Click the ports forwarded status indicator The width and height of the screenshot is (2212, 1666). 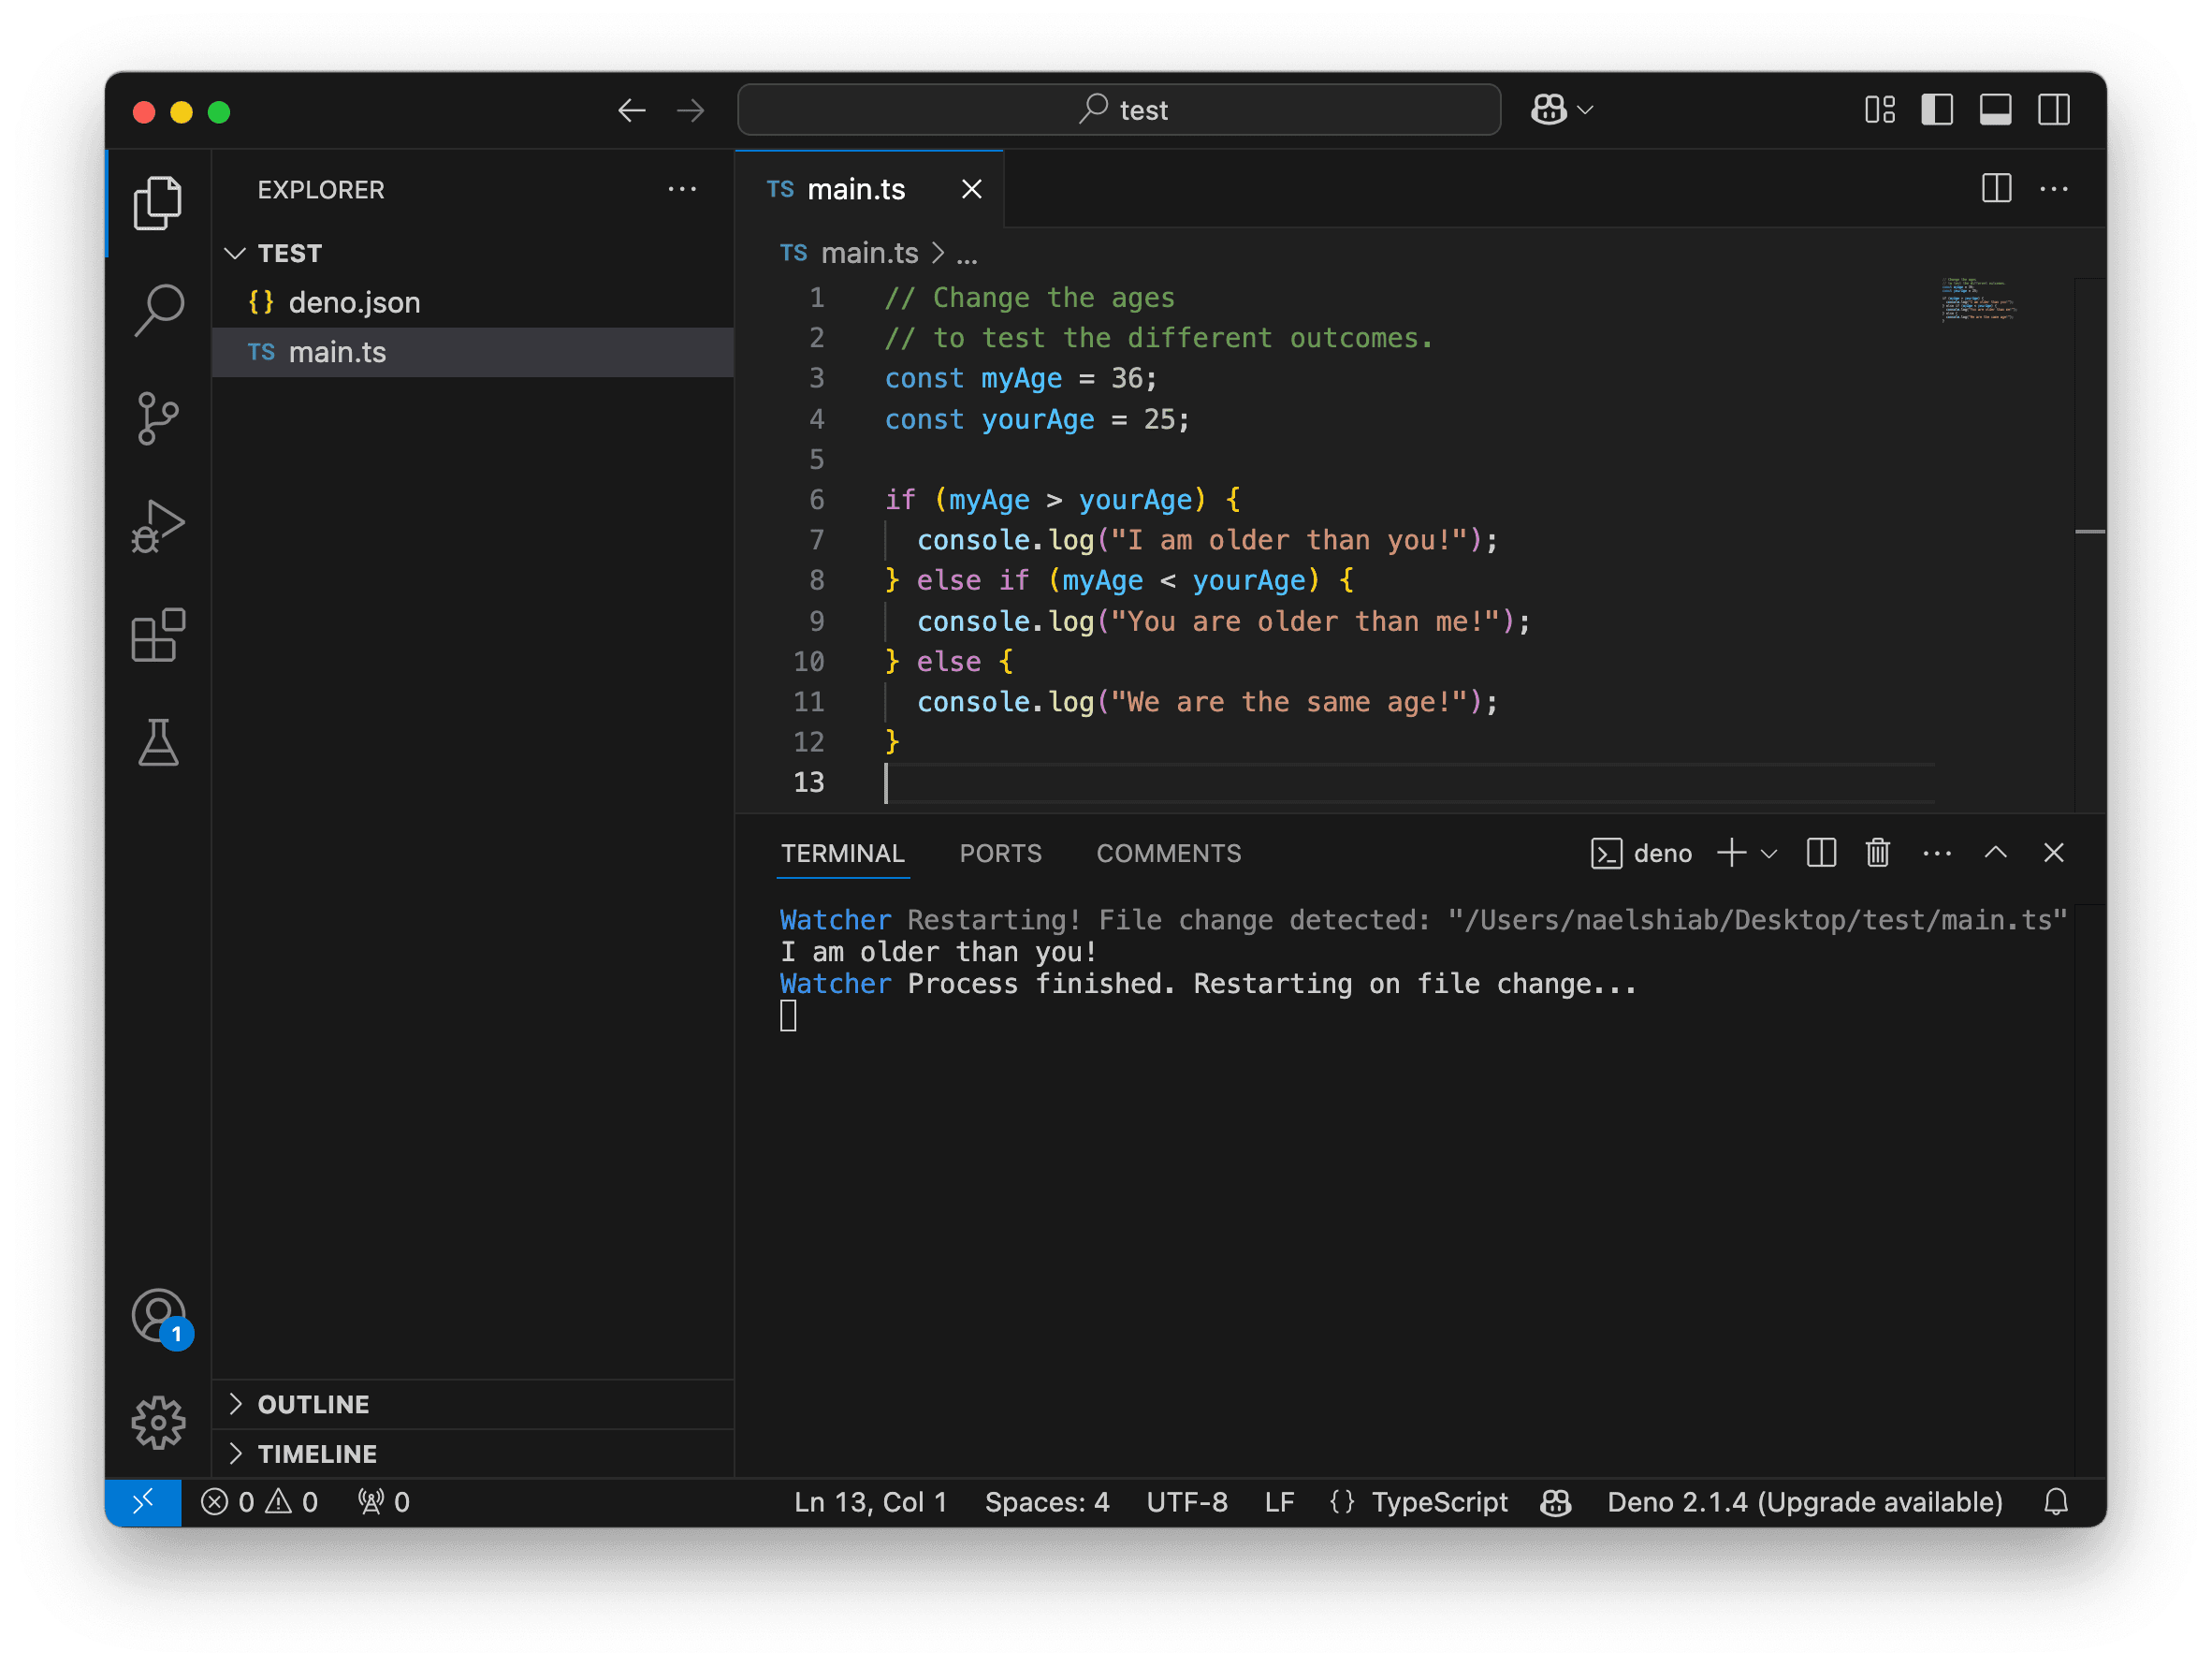click(384, 1502)
